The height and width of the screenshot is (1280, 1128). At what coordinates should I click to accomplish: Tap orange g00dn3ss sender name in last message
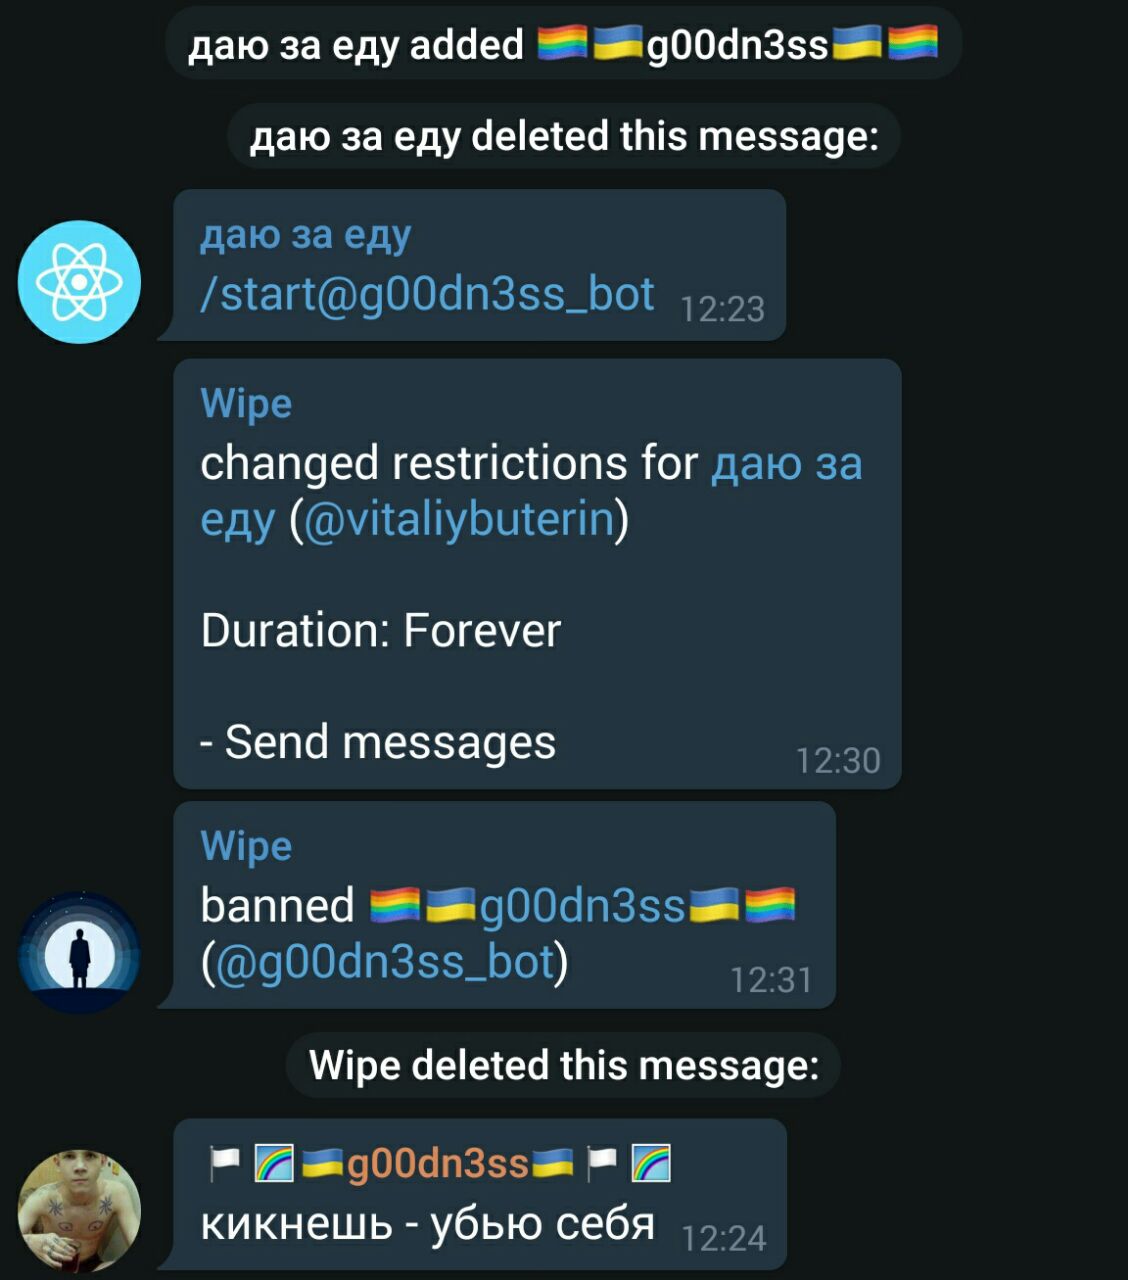click(x=437, y=1164)
